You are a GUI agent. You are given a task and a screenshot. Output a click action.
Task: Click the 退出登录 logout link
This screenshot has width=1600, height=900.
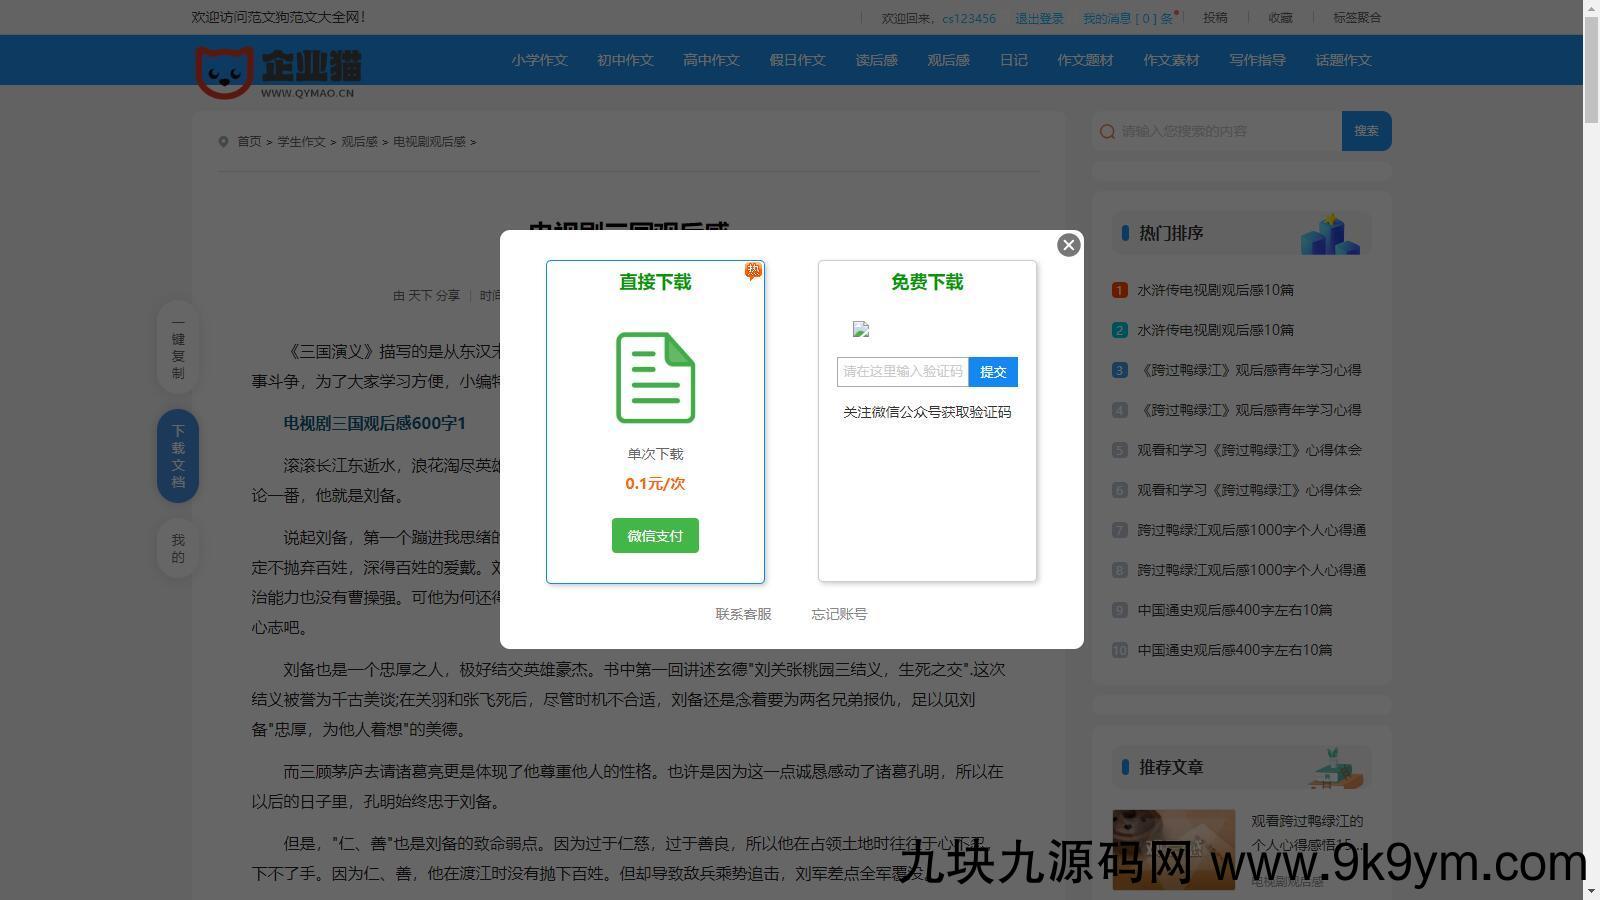tap(1039, 18)
